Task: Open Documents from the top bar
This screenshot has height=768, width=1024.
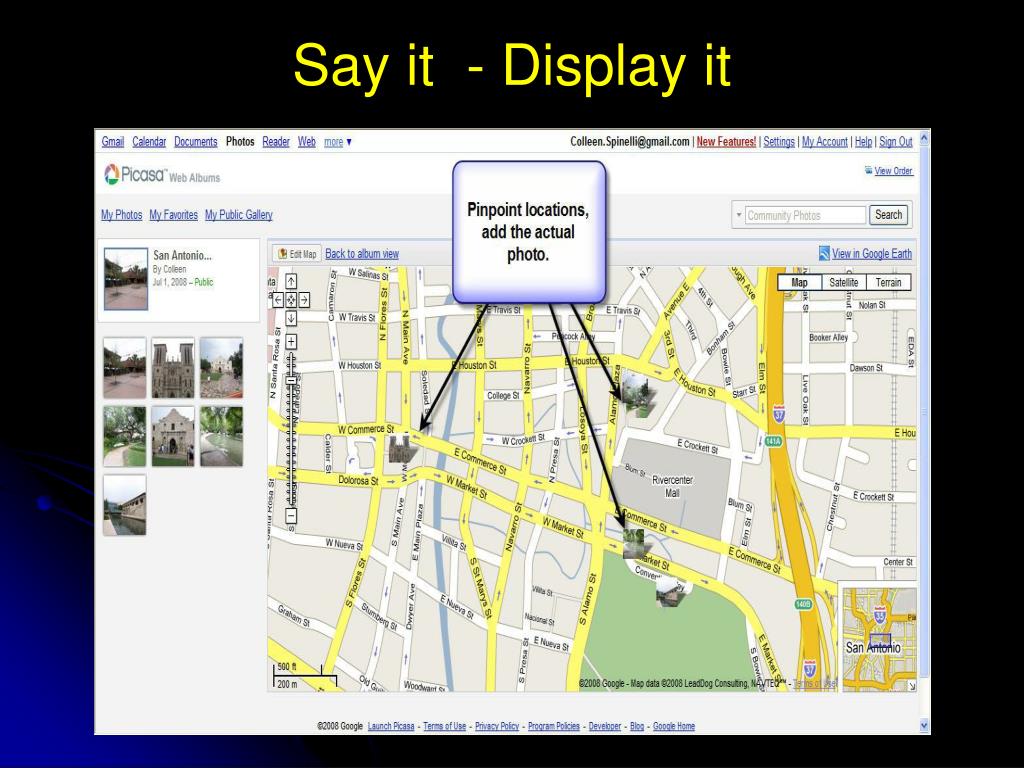Action: tap(196, 142)
